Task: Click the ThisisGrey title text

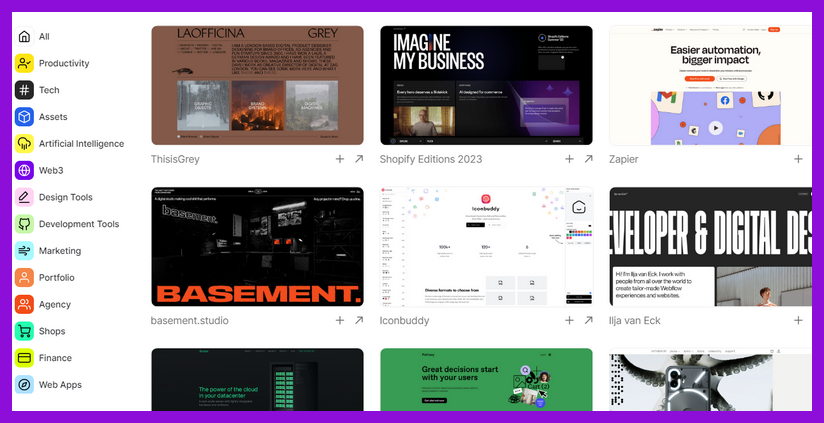Action: pos(175,159)
